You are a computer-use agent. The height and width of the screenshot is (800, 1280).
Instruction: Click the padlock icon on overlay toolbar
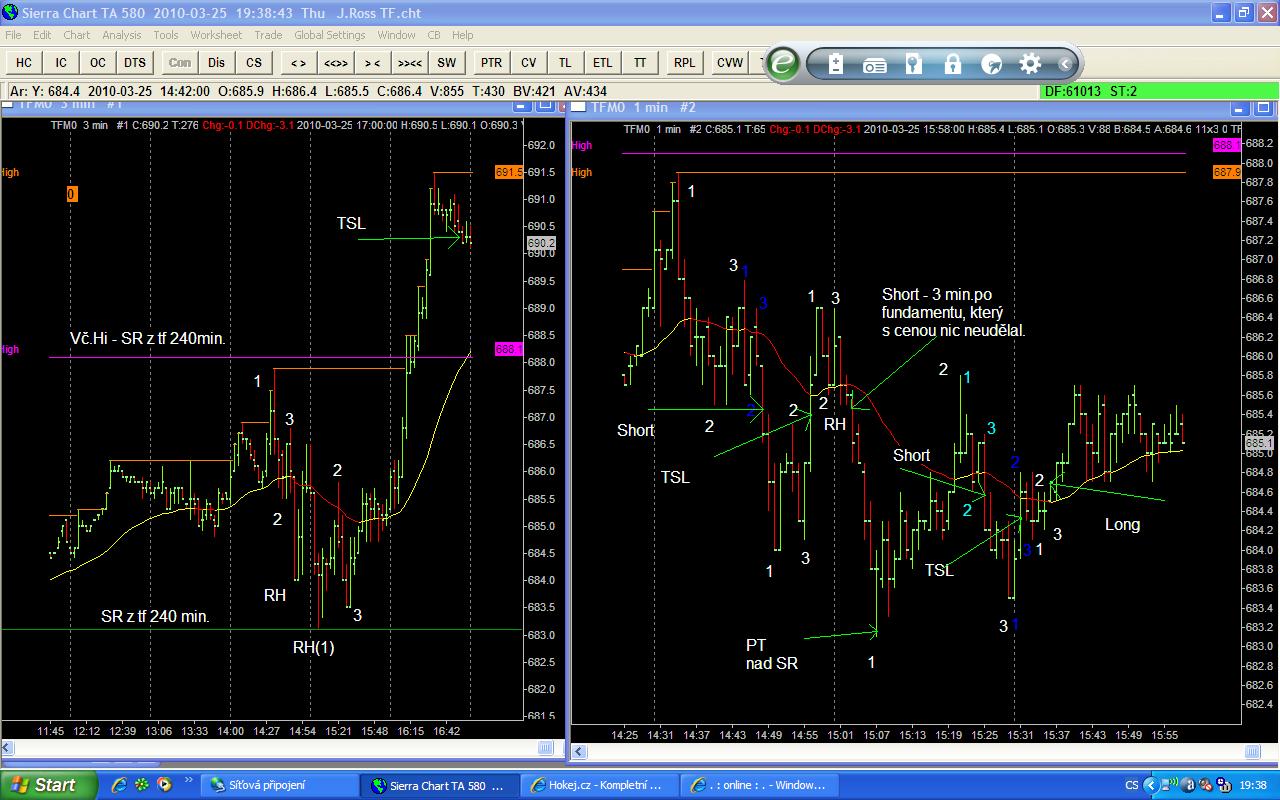pyautogui.click(x=953, y=64)
